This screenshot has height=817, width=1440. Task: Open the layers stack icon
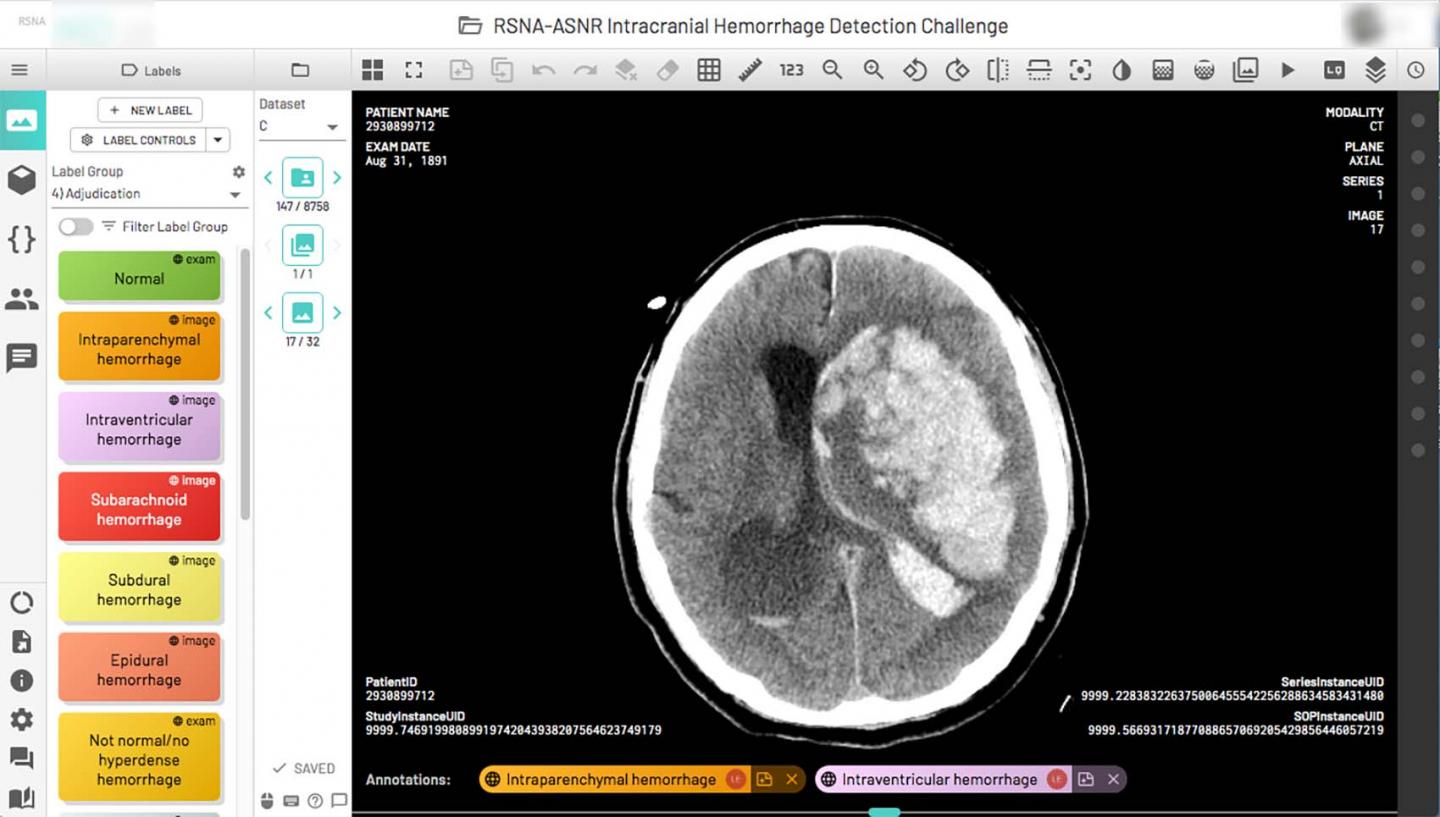(1375, 70)
